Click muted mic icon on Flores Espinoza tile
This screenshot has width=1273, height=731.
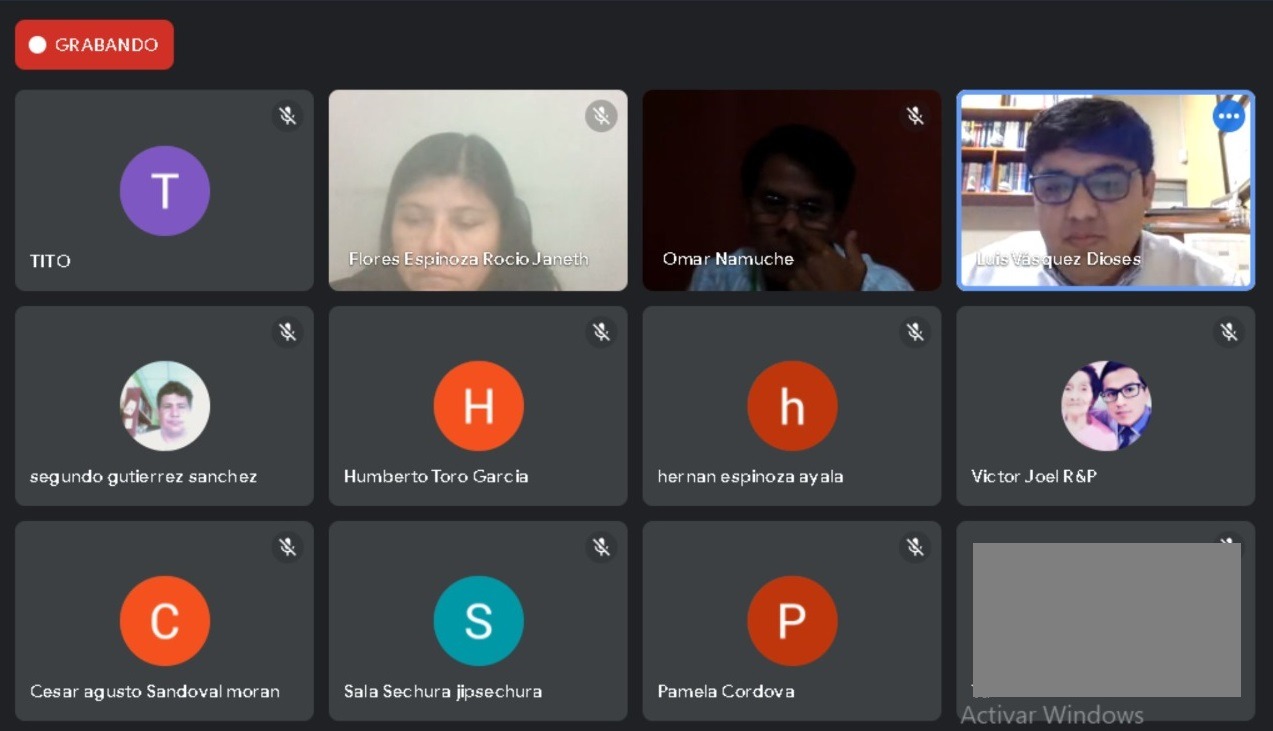coord(601,116)
